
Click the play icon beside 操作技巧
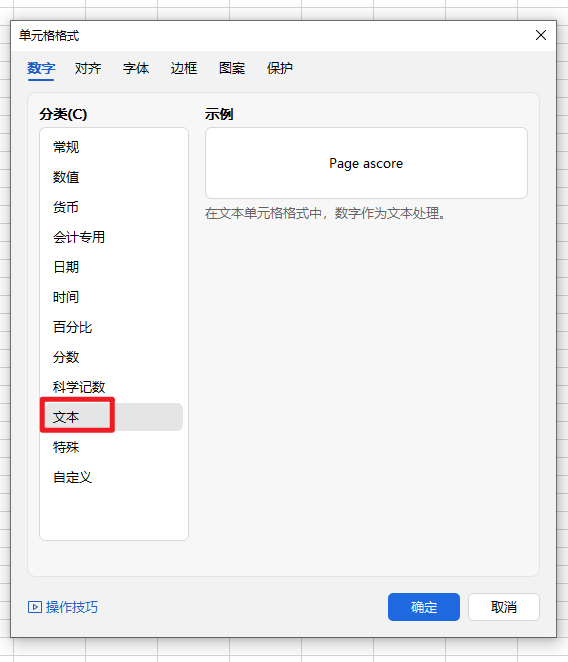pos(35,607)
